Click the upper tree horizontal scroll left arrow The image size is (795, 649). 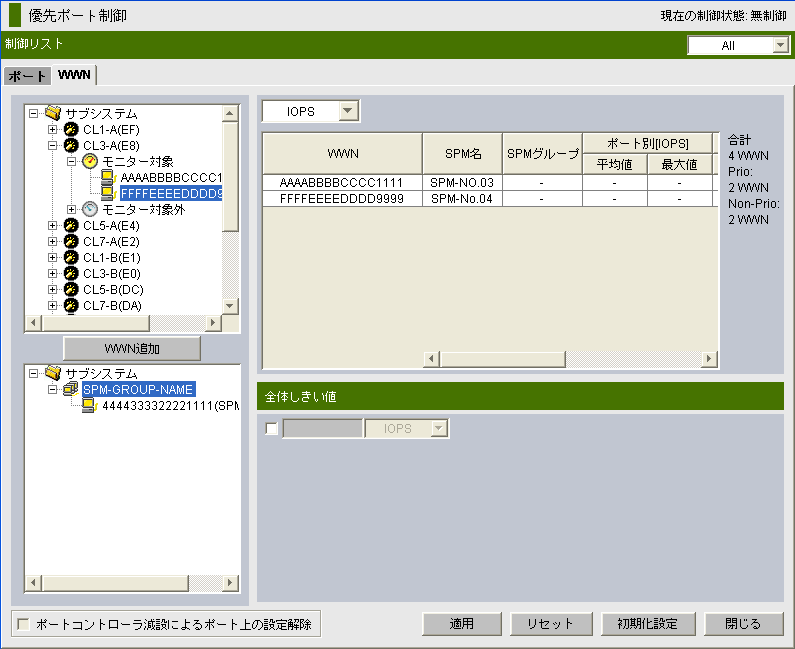(x=33, y=322)
